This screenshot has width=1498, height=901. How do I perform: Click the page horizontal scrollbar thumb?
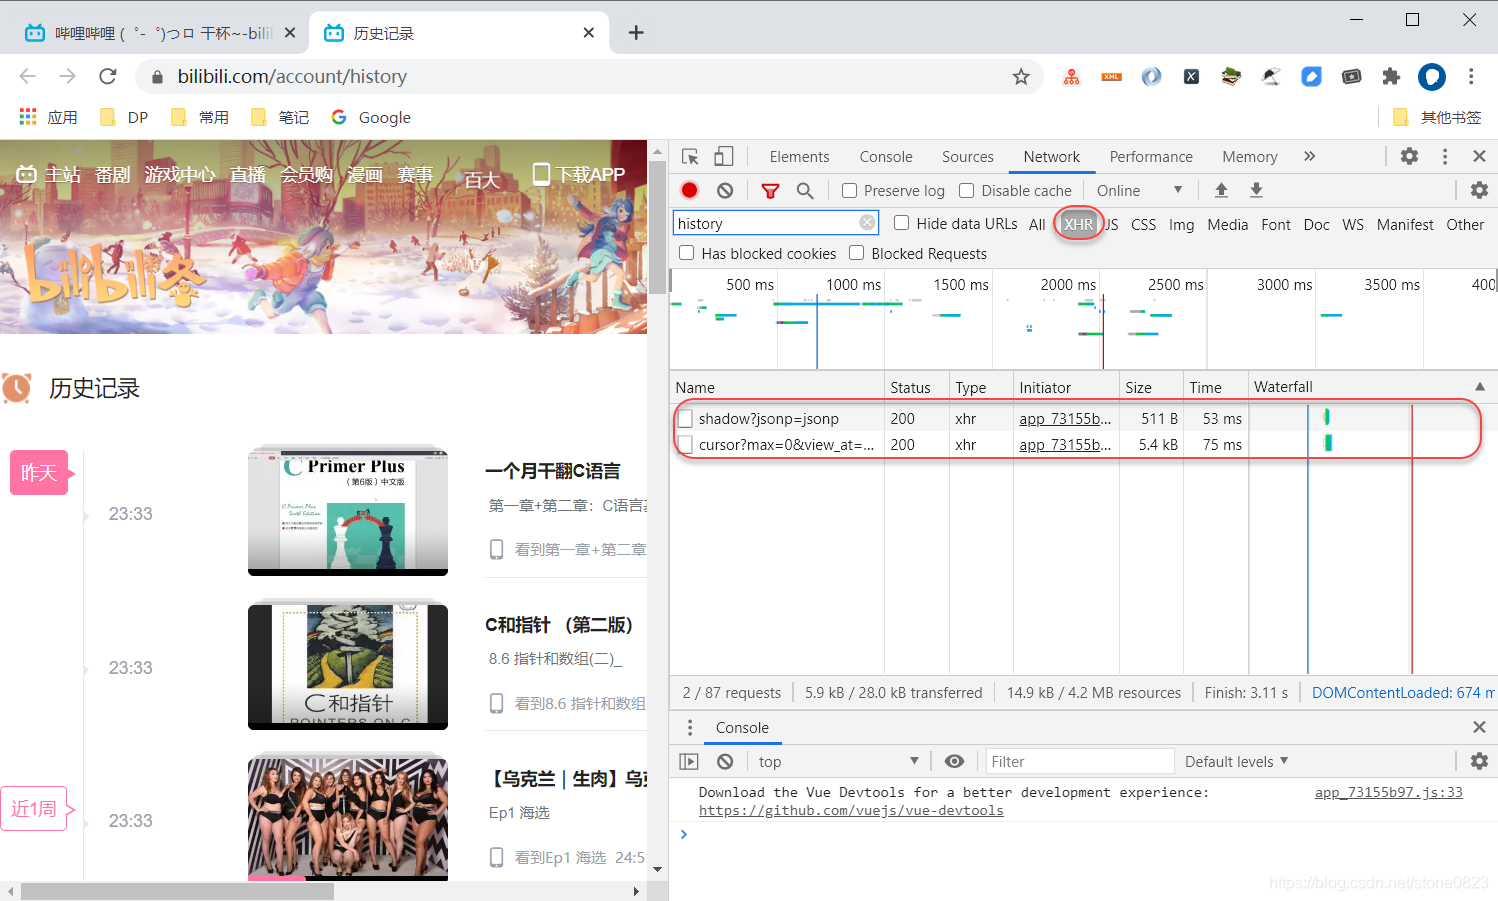coord(177,890)
